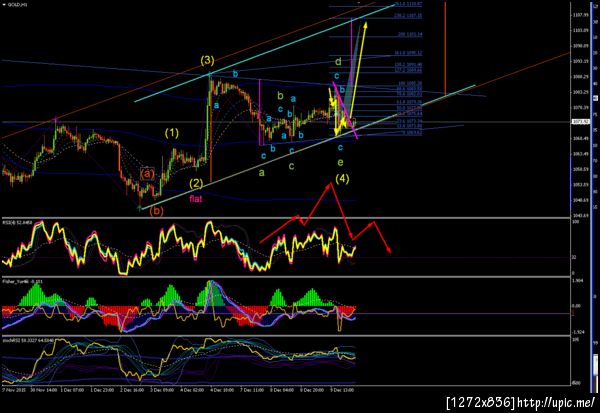Open the dropdown arrow beside GOLD,H1
The width and height of the screenshot is (600, 413).
click(4, 5)
